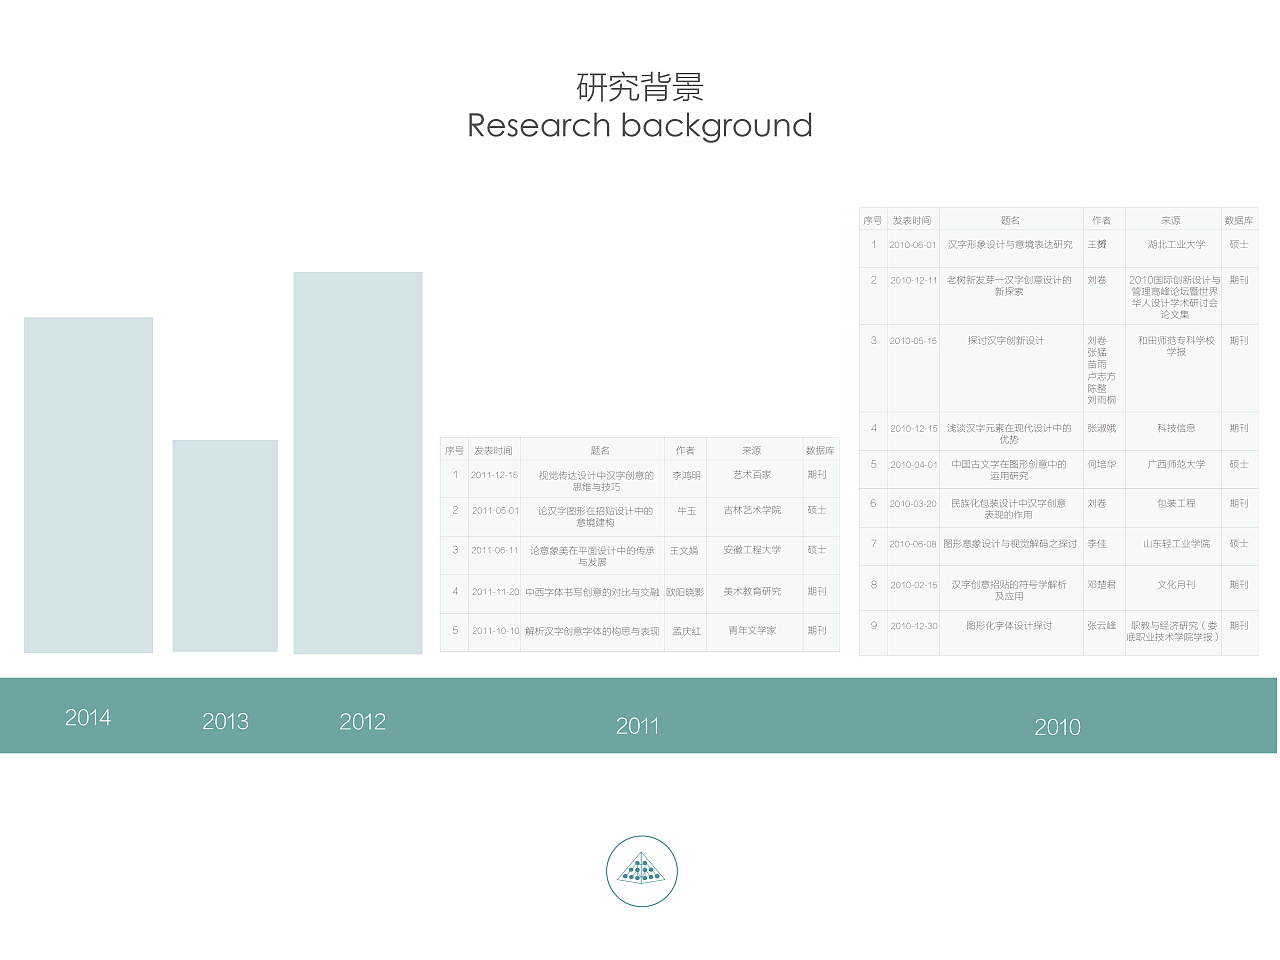Click the 2010-04-01 date cell
Screen dimensions: 1280x960
(x=914, y=465)
